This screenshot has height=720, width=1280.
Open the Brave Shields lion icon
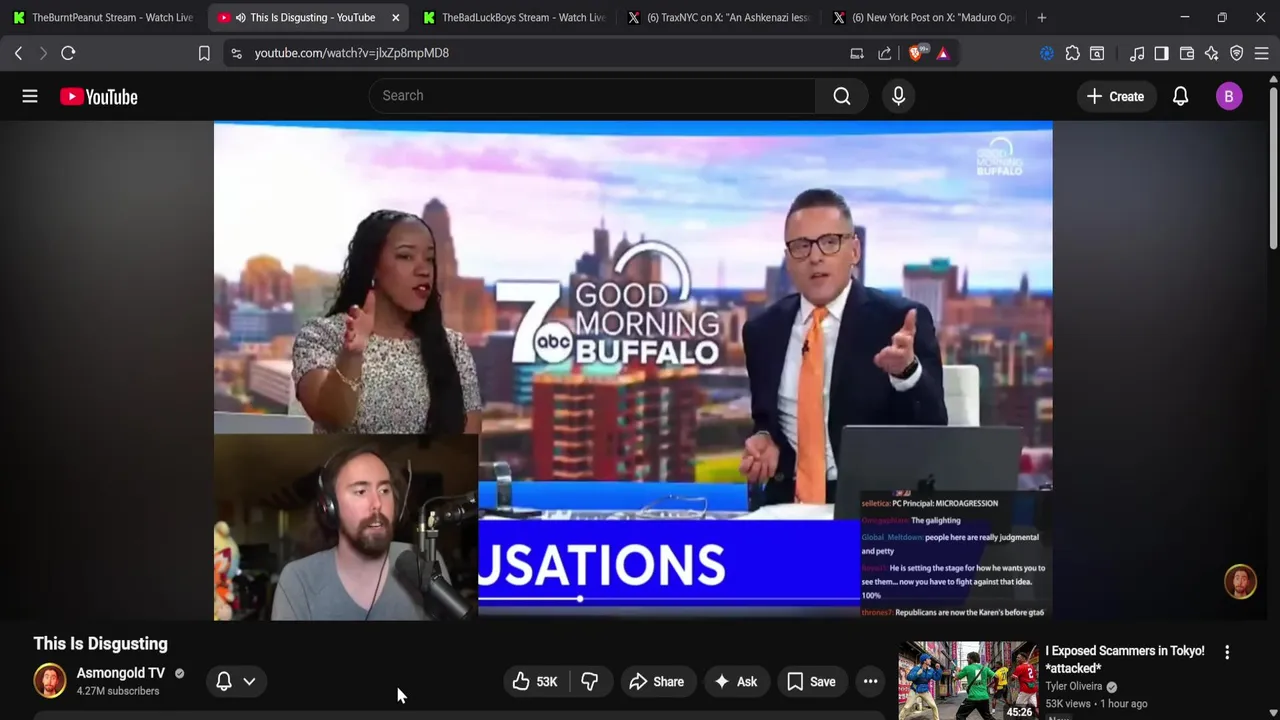point(916,53)
